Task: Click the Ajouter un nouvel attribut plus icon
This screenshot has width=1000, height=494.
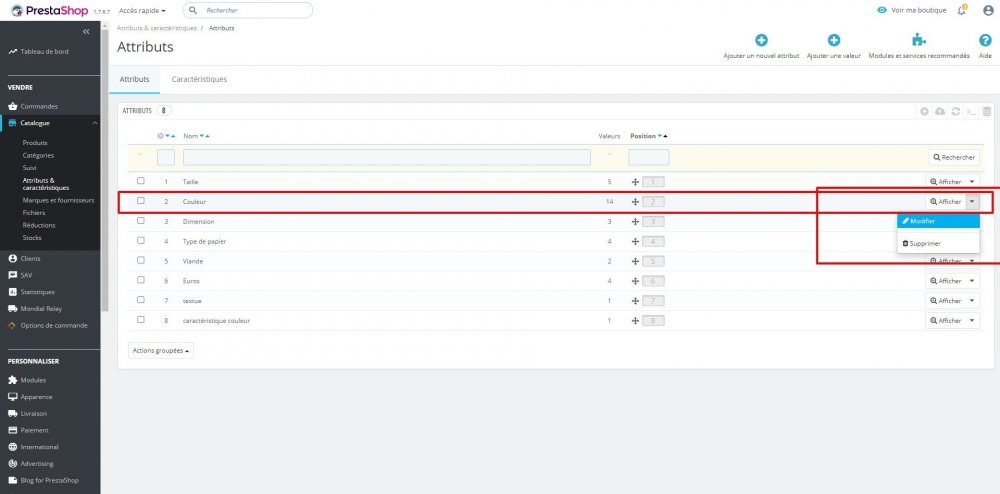Action: [761, 40]
